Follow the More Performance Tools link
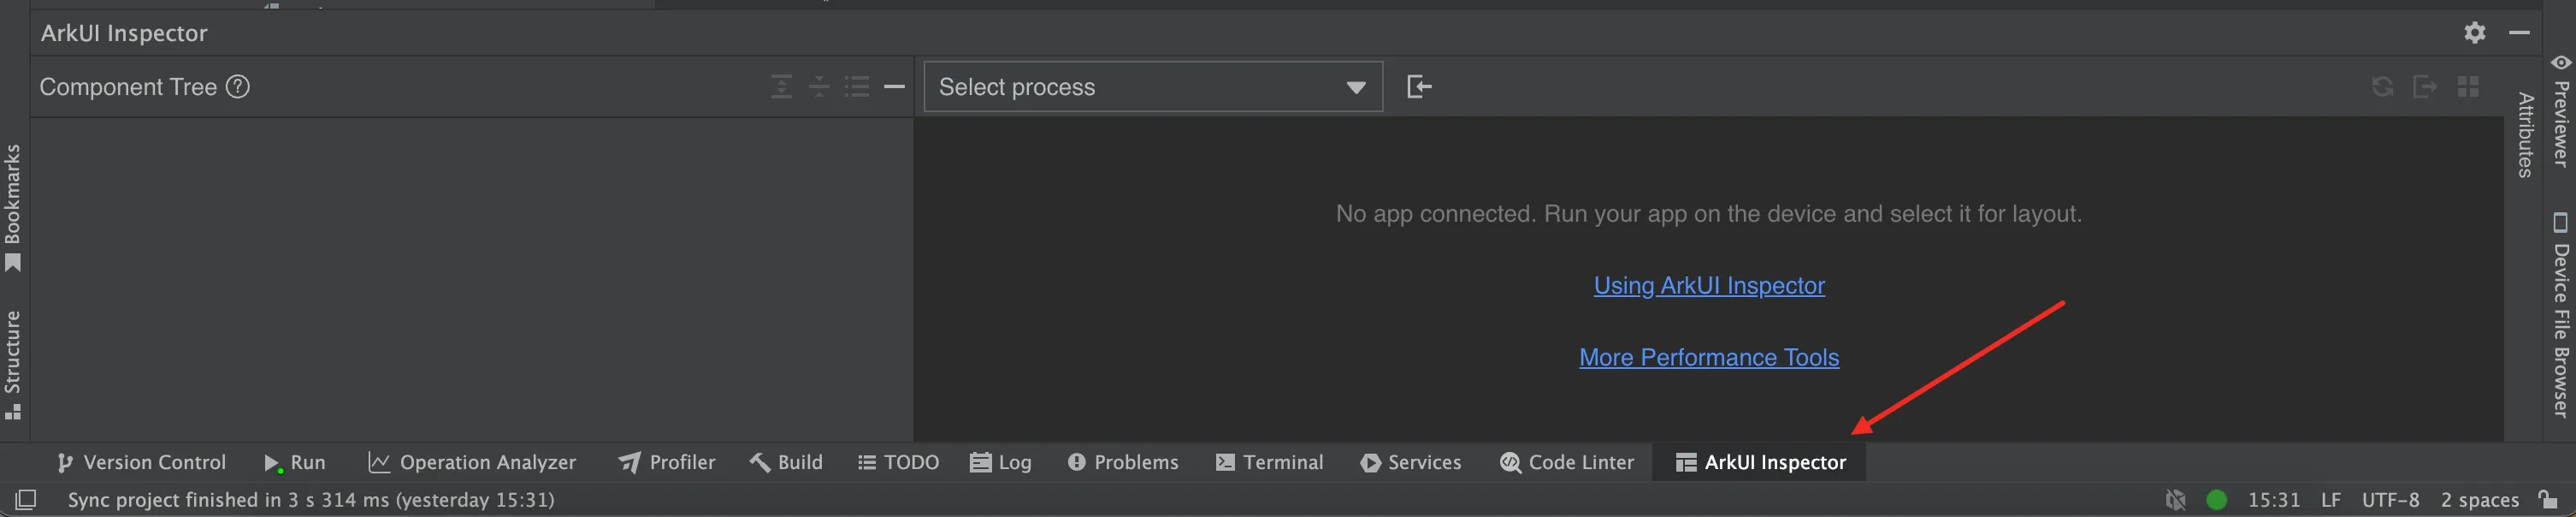This screenshot has width=2576, height=517. [1708, 358]
